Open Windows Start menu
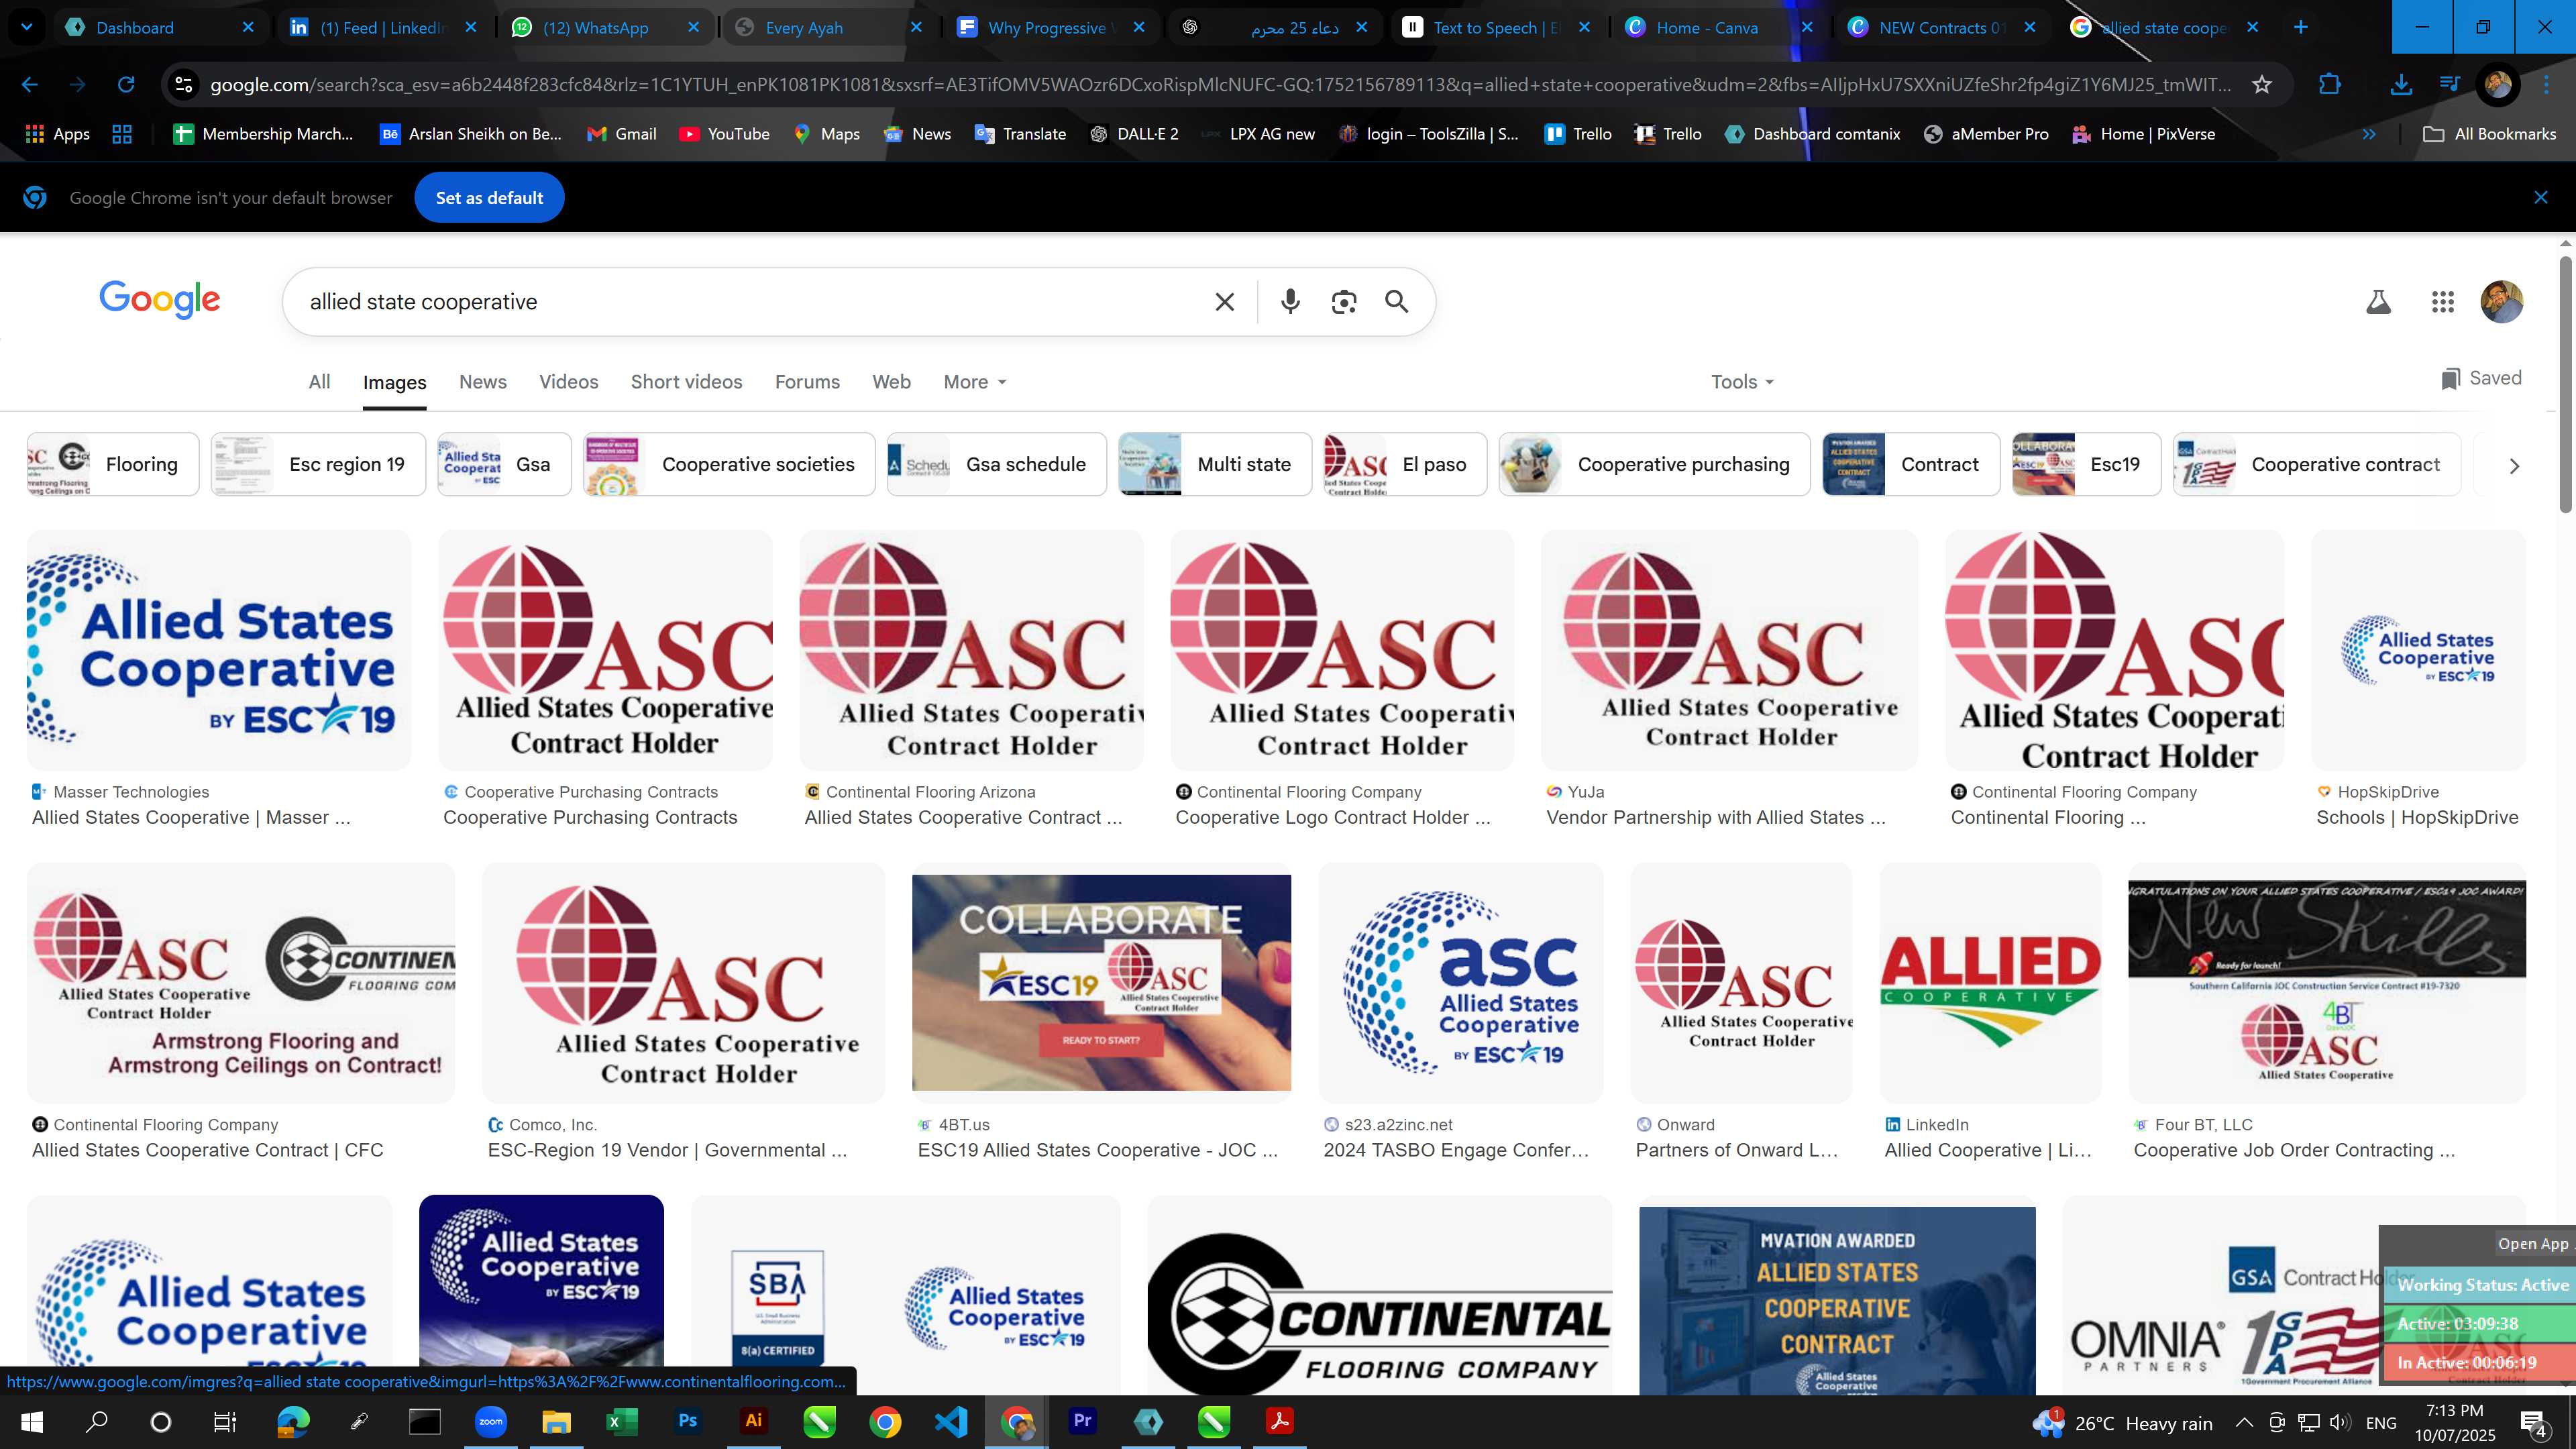This screenshot has width=2576, height=1449. click(31, 1422)
